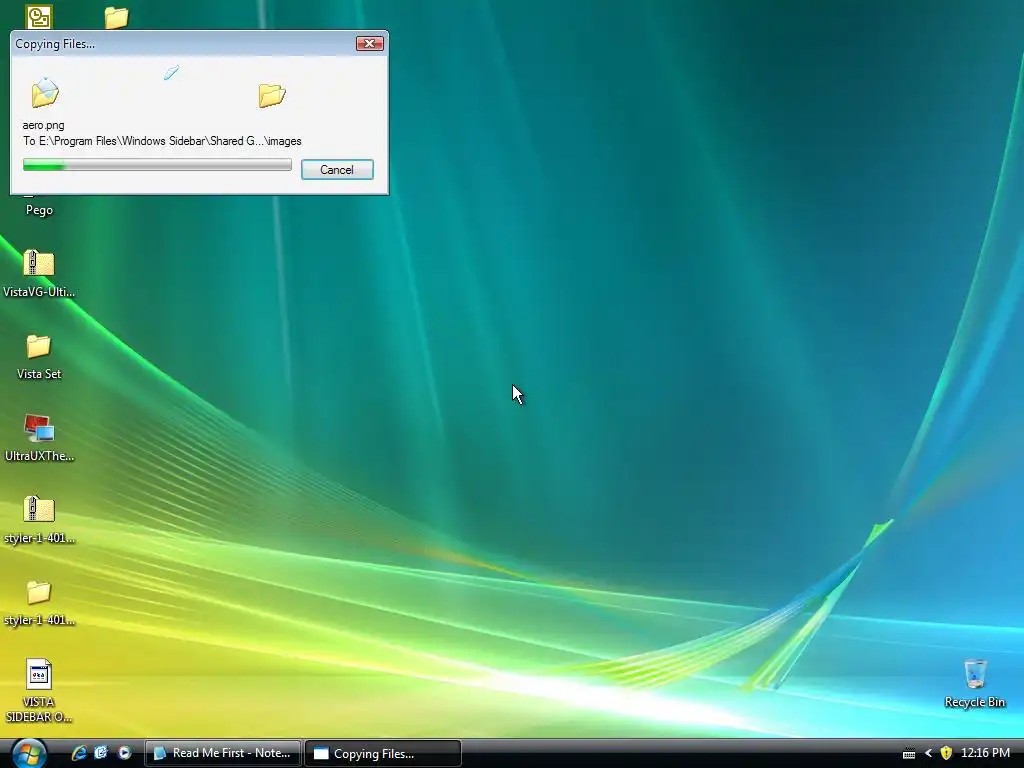
Task: Click the green copy progress bar
Action: click(157, 165)
